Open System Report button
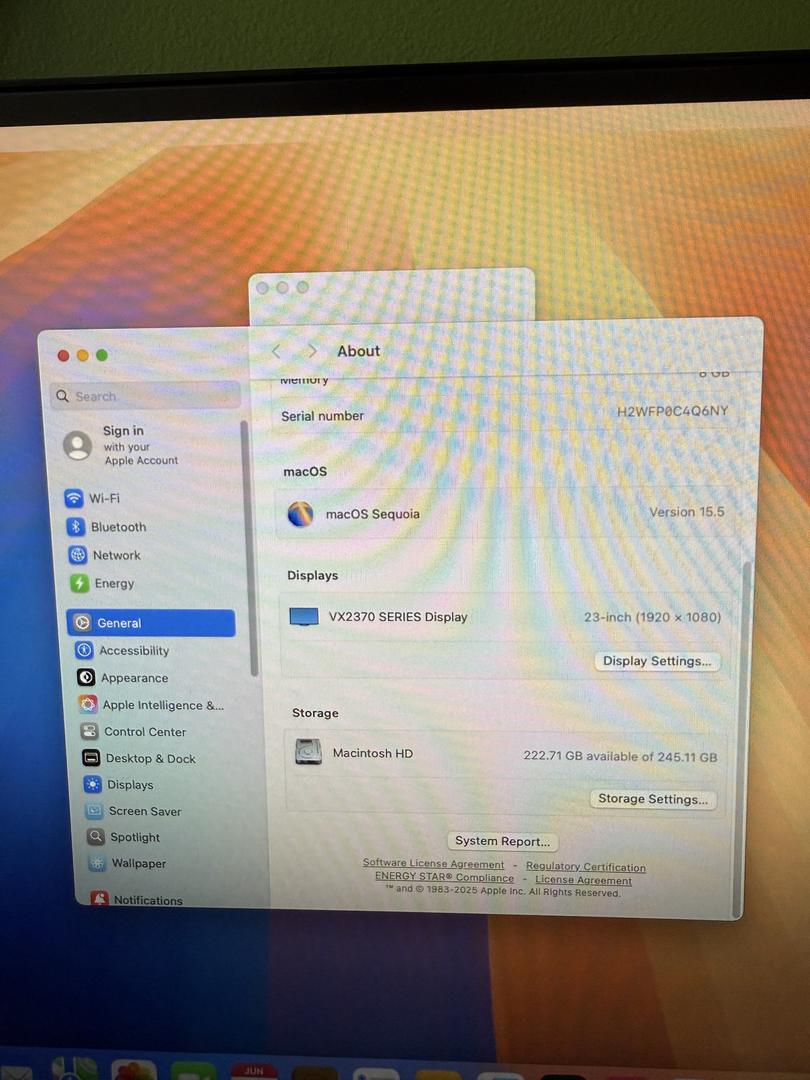 tap(502, 841)
